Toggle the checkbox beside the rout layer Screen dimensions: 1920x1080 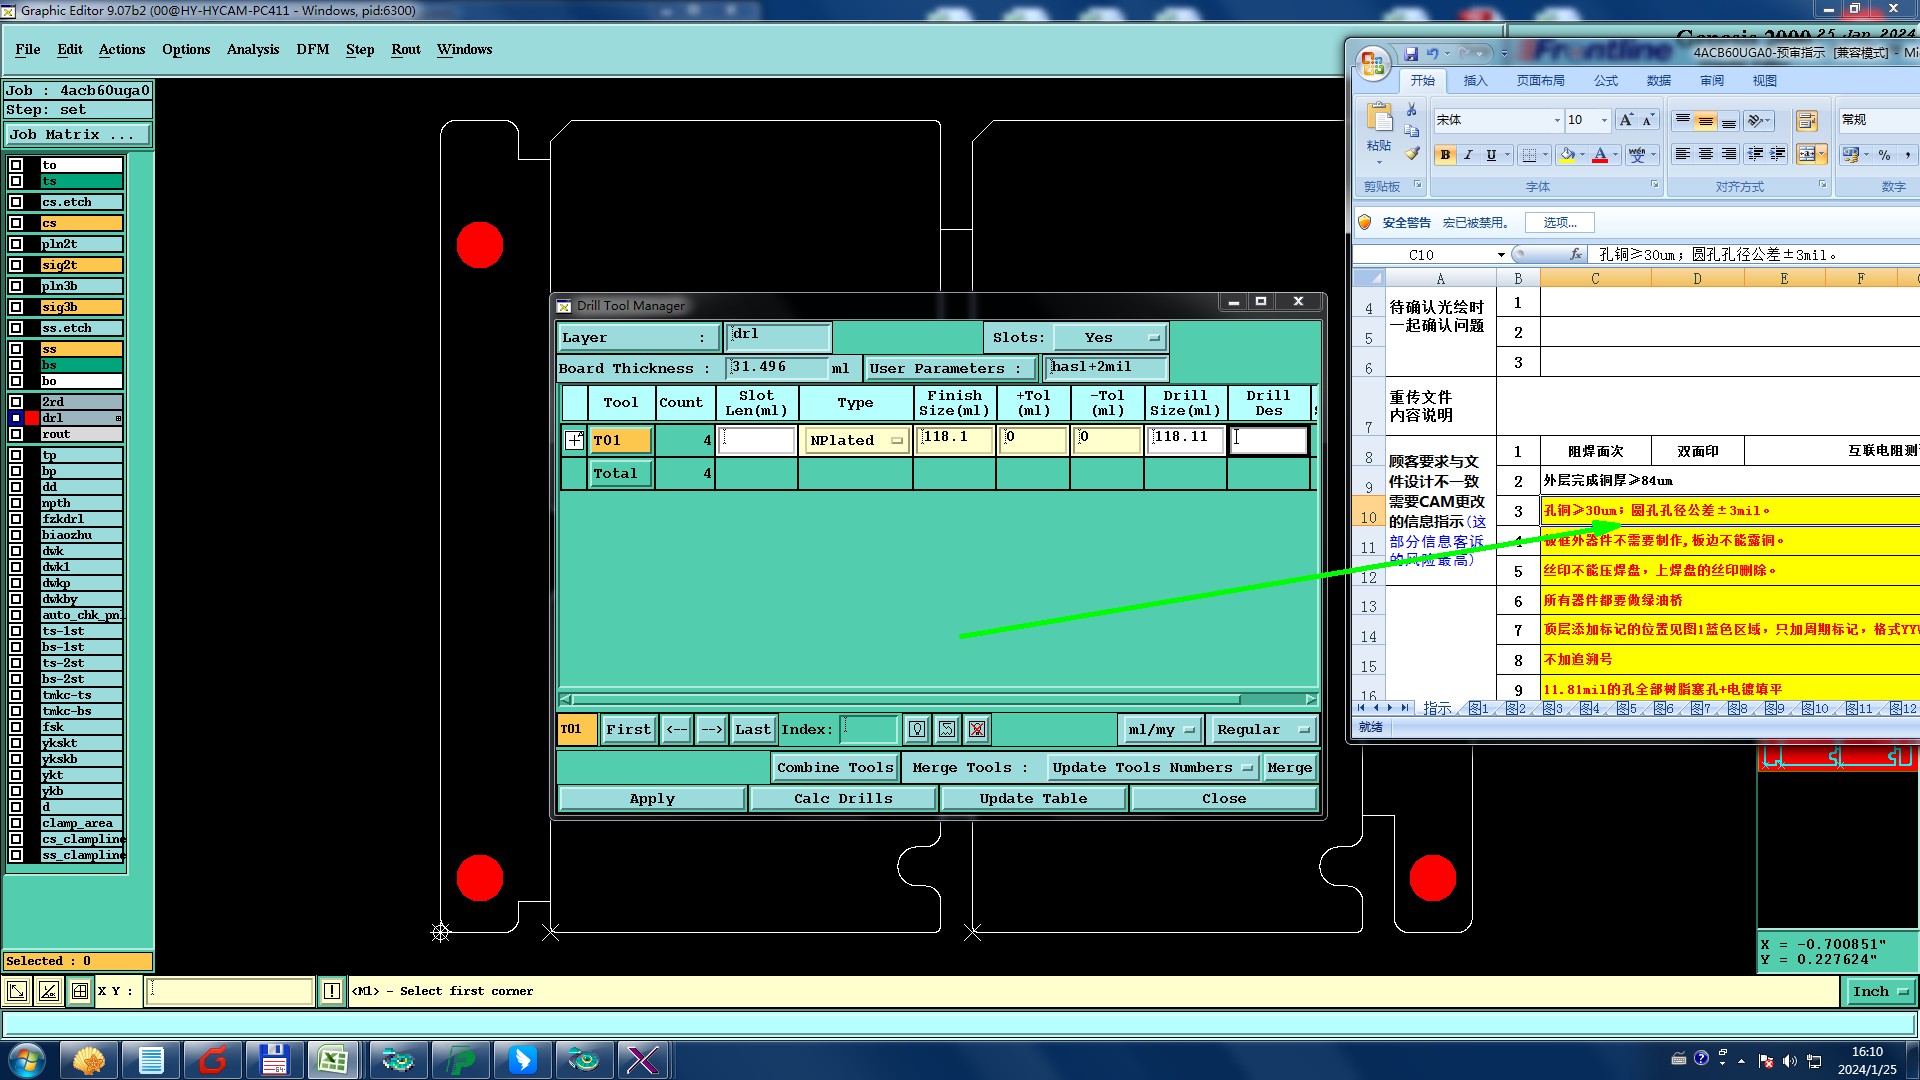point(16,434)
